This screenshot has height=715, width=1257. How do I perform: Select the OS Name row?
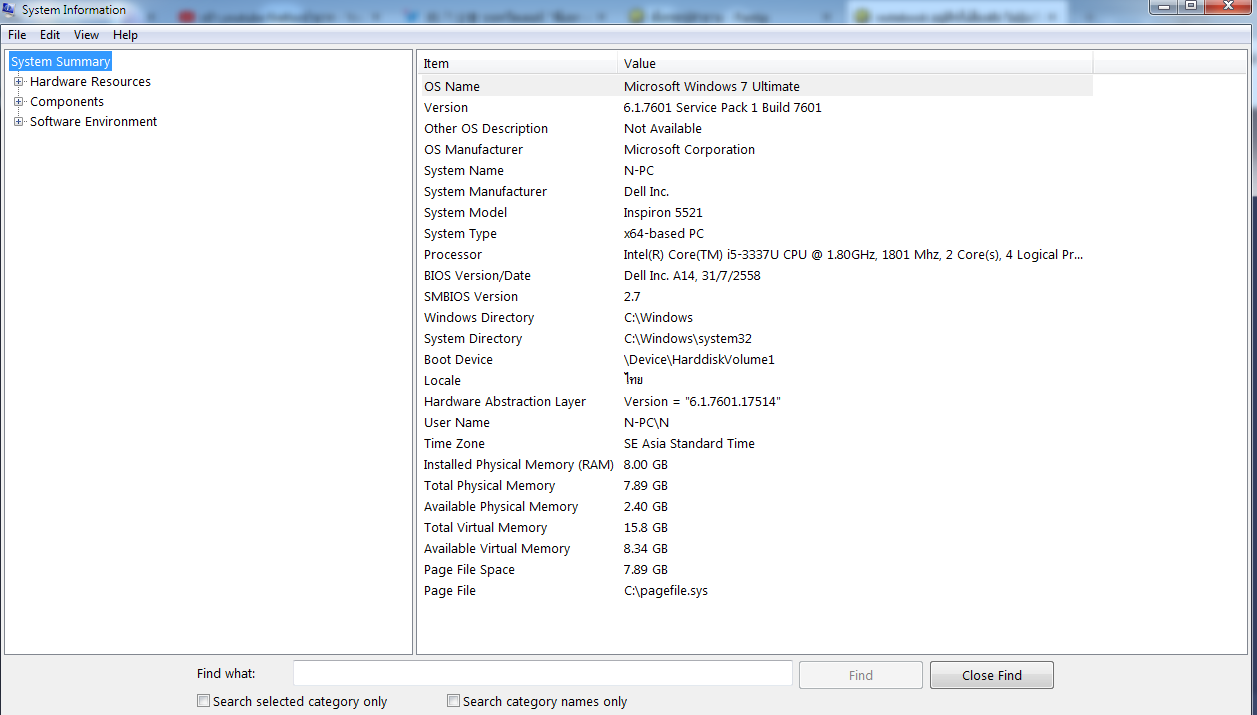755,87
